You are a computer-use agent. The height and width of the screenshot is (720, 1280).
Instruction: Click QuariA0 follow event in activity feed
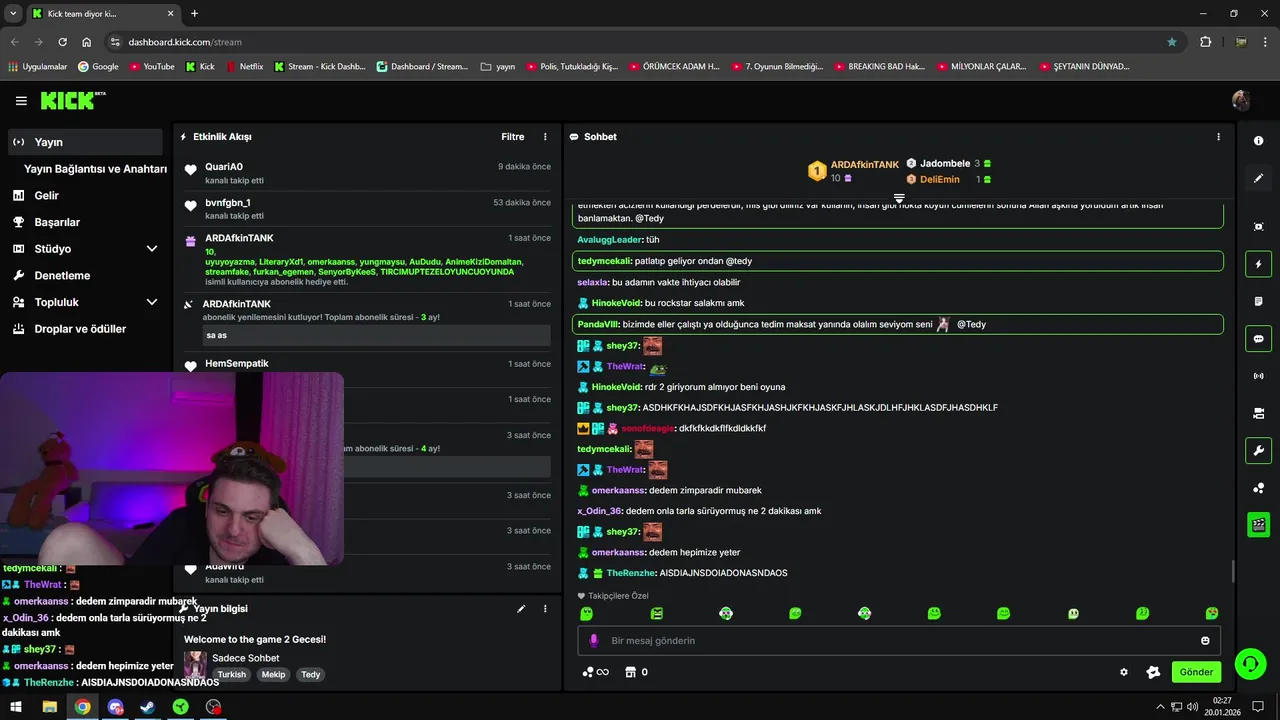pyautogui.click(x=367, y=173)
